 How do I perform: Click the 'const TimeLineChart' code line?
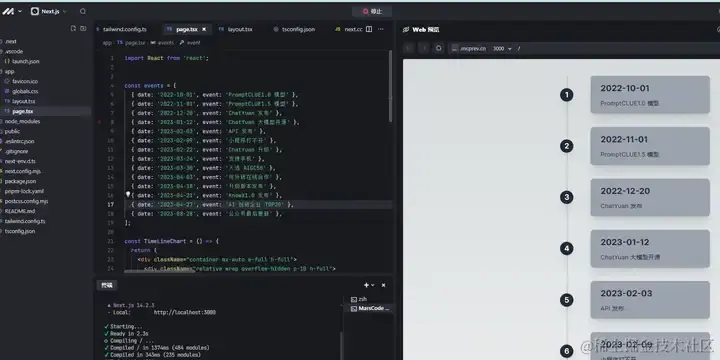click(x=172, y=242)
